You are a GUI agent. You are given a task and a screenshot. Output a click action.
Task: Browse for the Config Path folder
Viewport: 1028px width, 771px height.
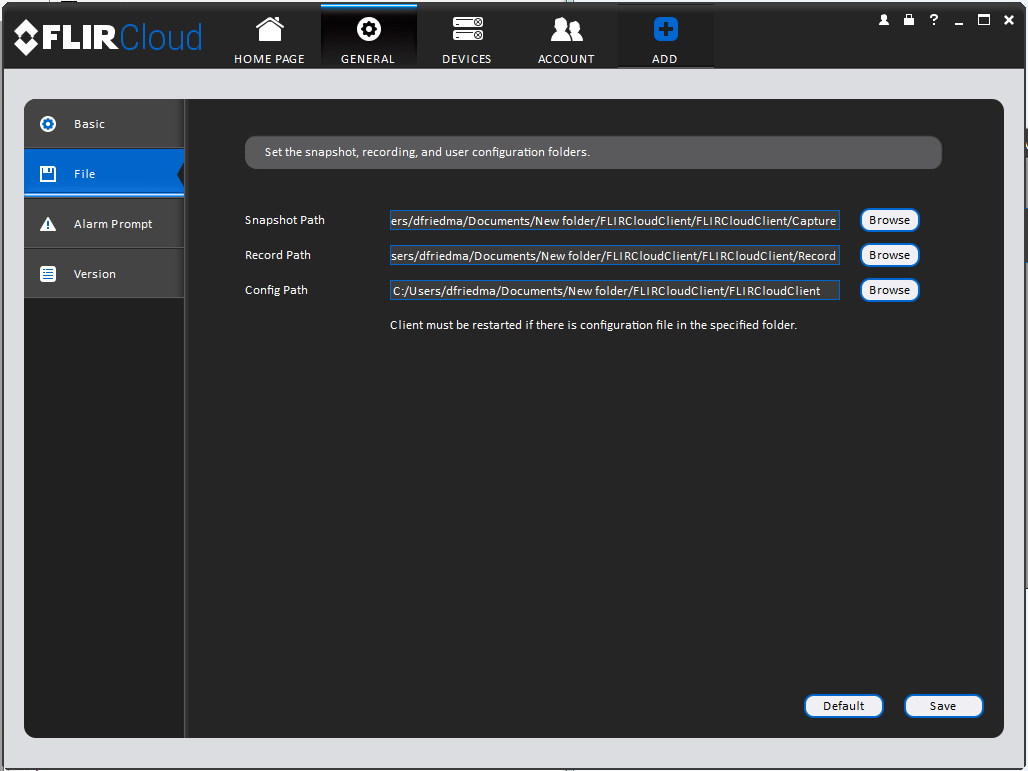pos(890,290)
